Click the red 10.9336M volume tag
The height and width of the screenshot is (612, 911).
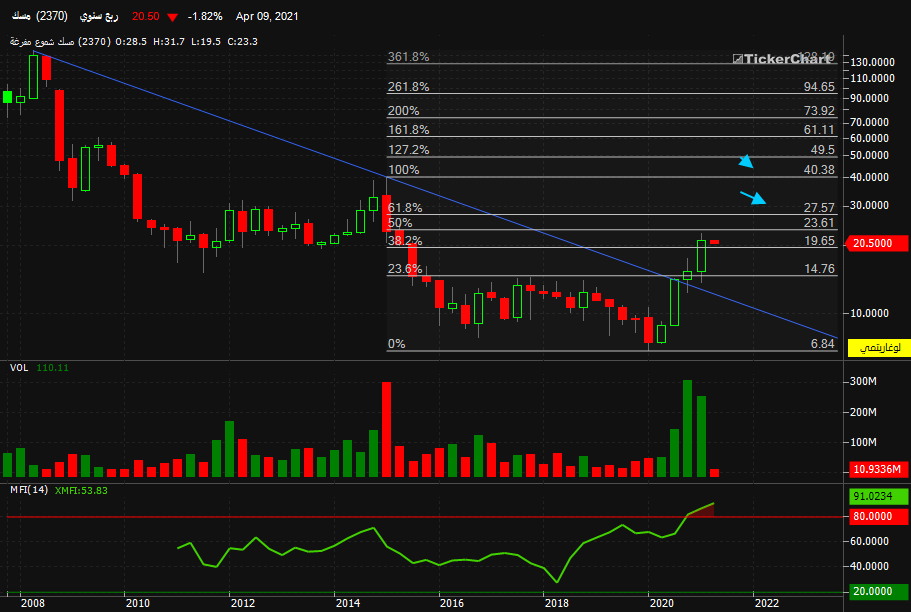(878, 469)
